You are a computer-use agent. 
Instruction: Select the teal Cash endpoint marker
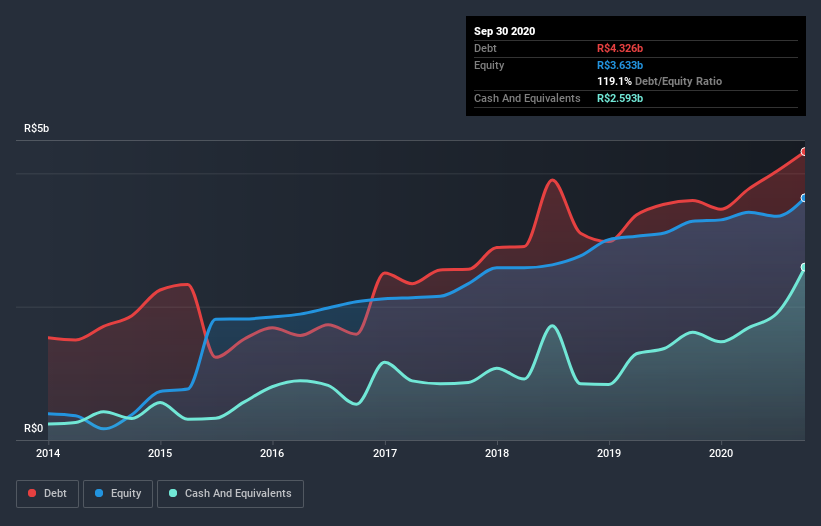(804, 267)
